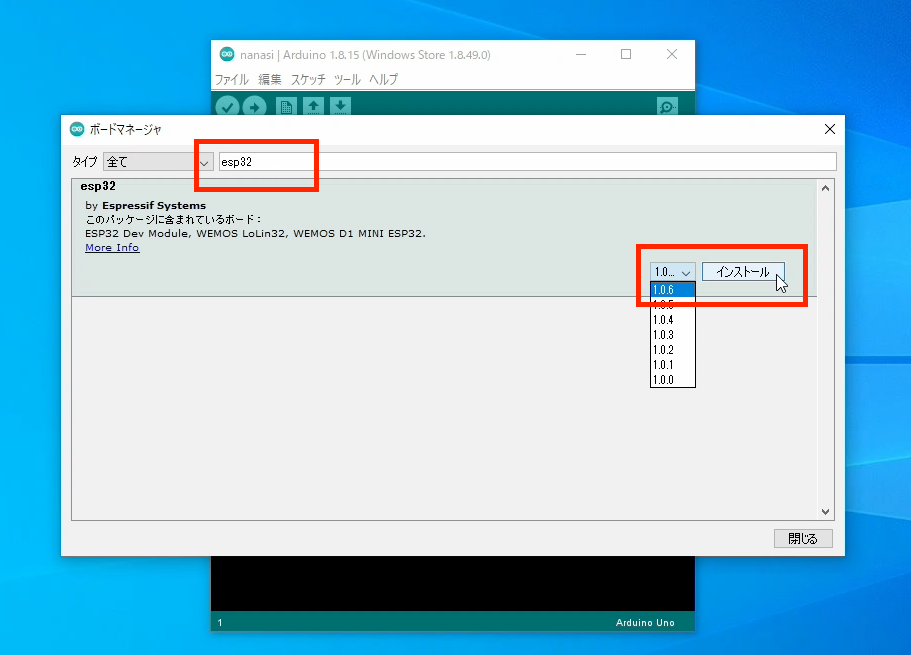Click the このパッケージに含まれているボード text

coord(173,219)
